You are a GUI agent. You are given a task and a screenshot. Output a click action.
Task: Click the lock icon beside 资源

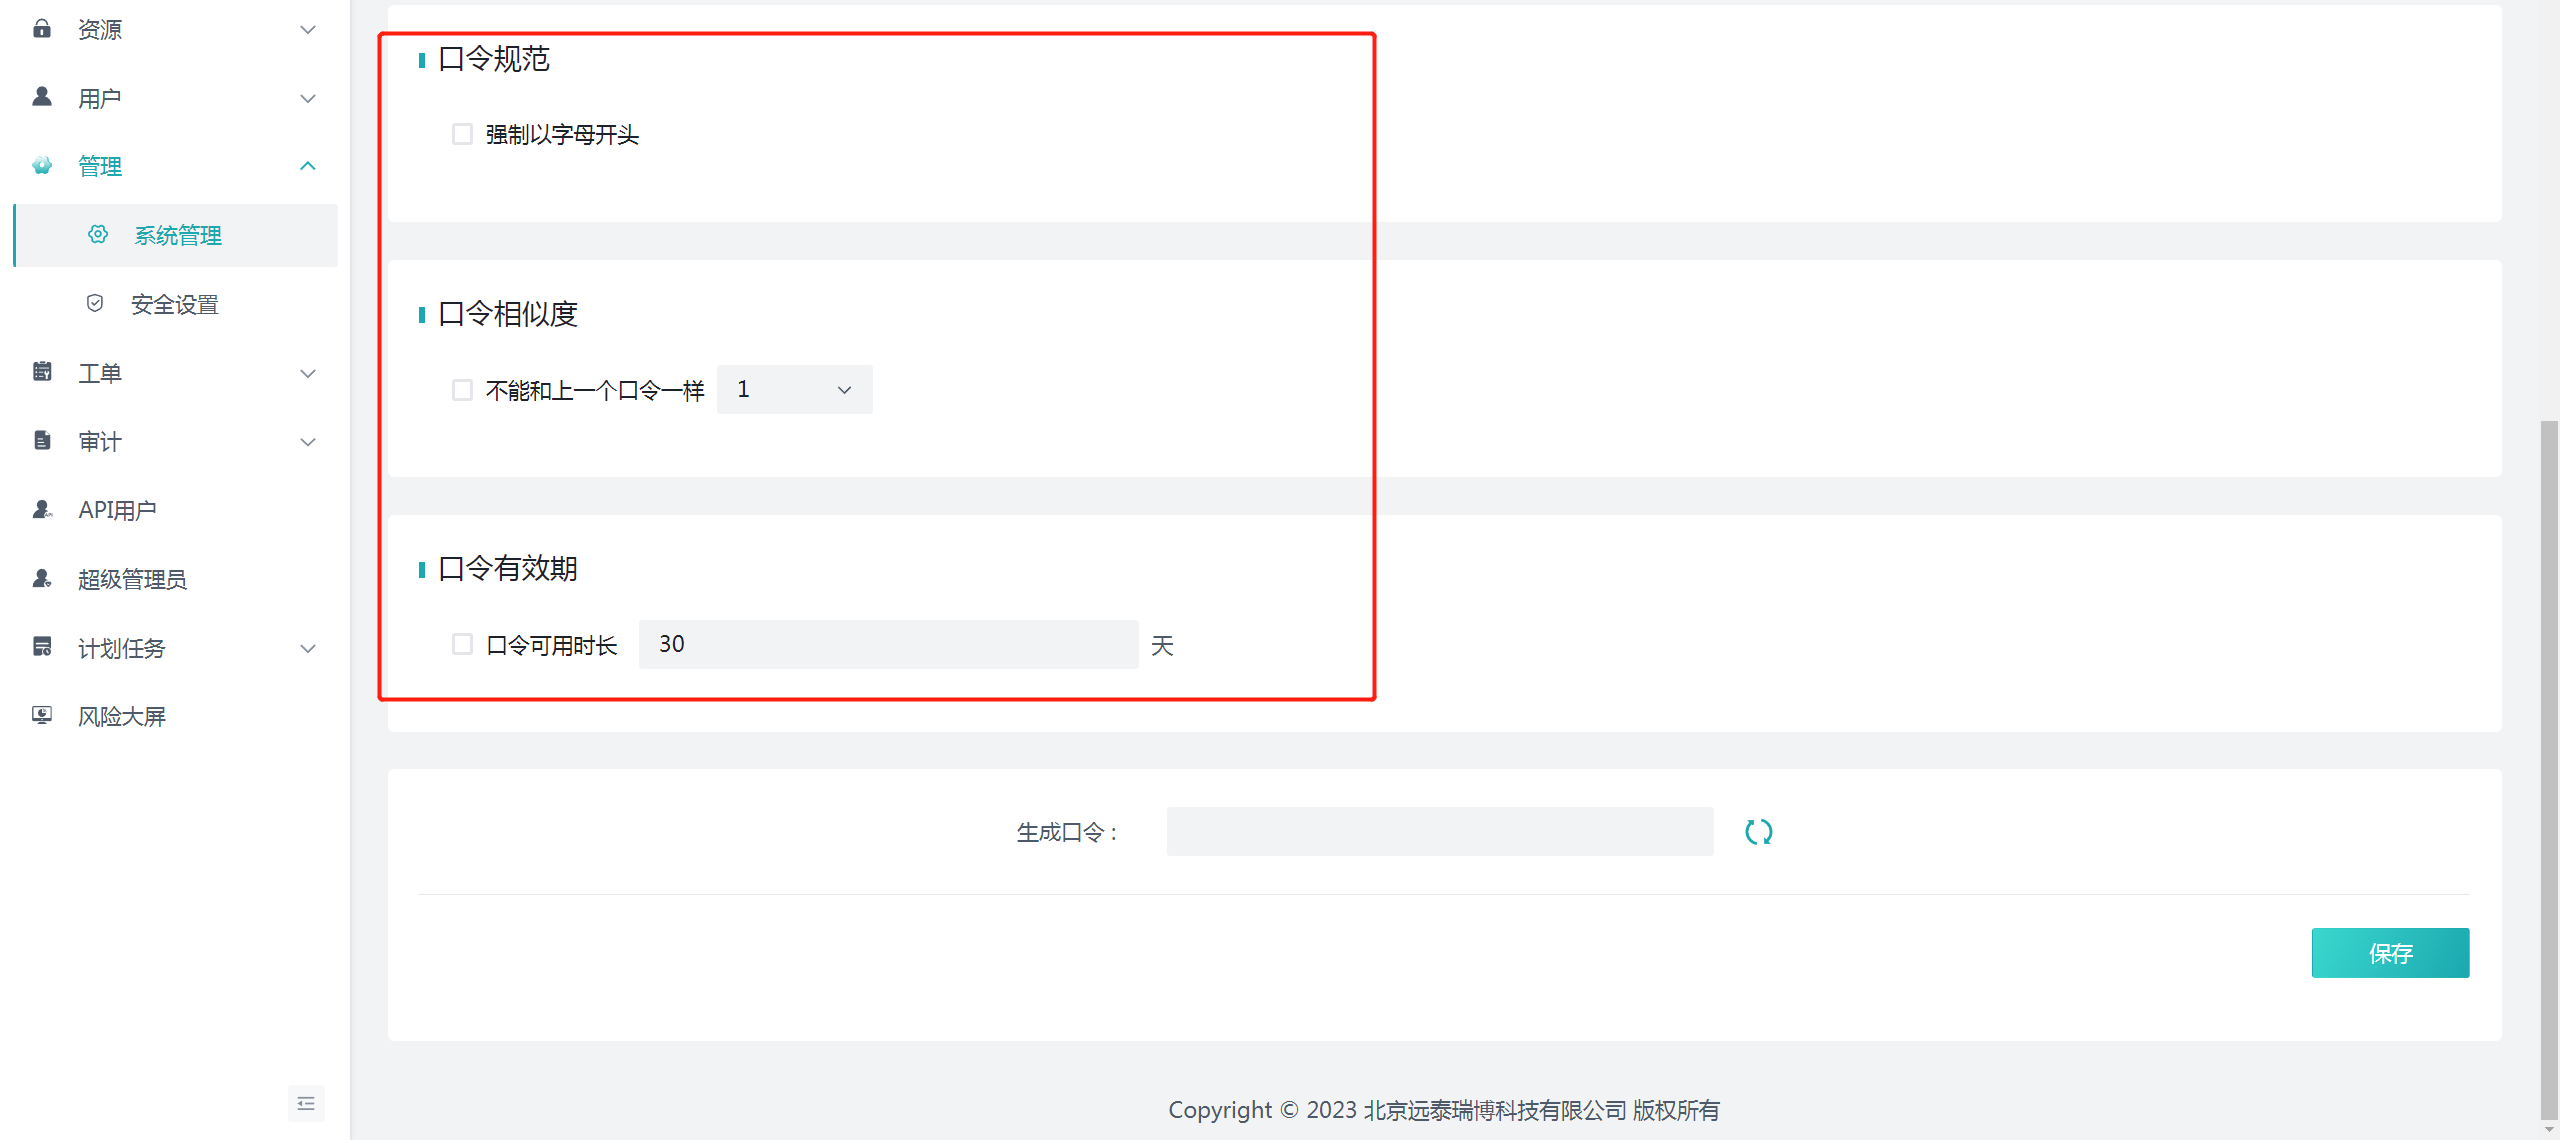(x=42, y=29)
